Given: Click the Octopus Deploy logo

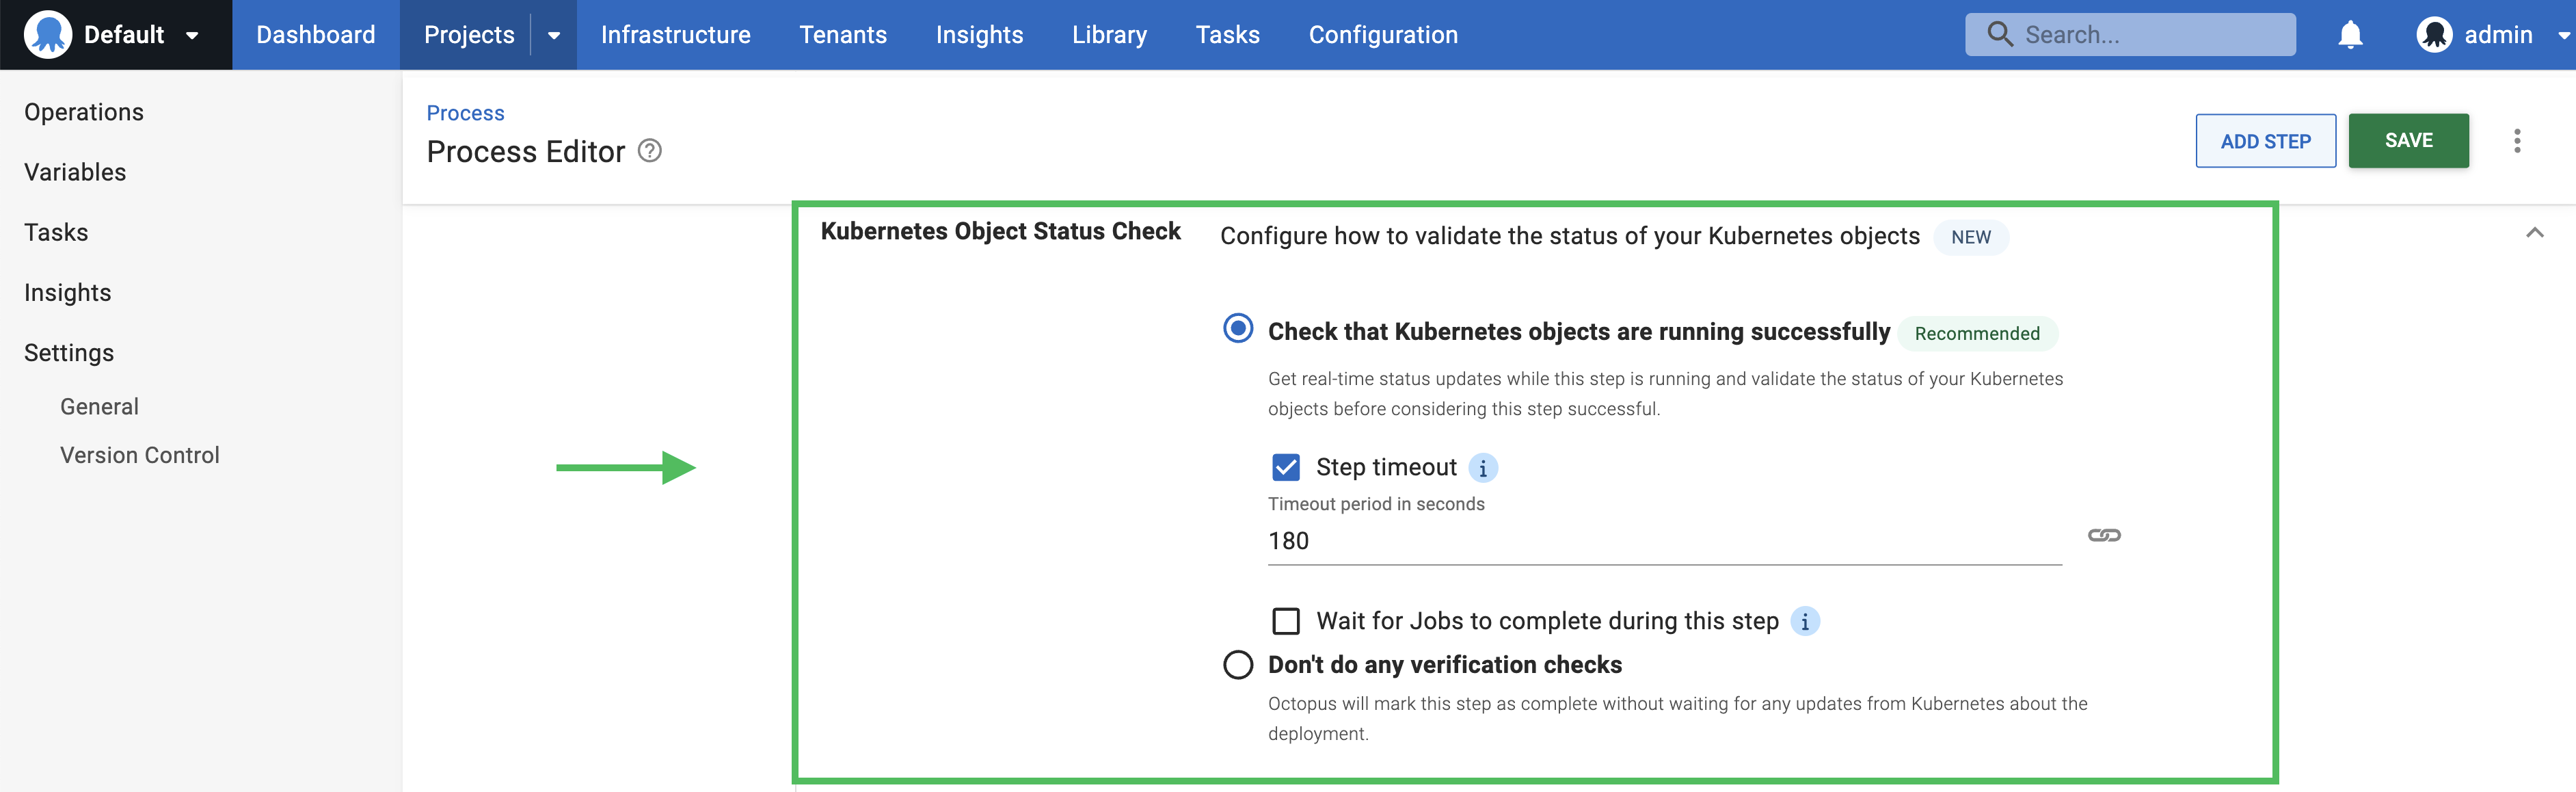Looking at the screenshot, I should tap(47, 33).
